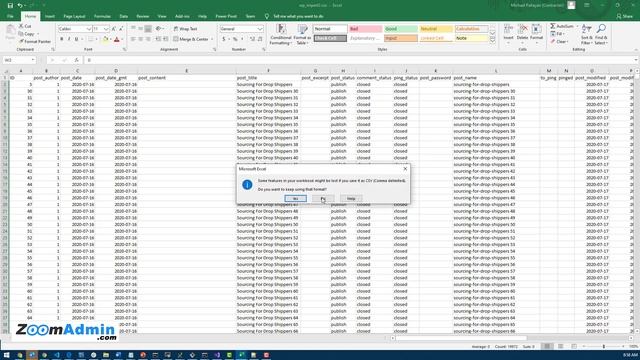Apply the Note cell style

pyautogui.click(x=472, y=38)
